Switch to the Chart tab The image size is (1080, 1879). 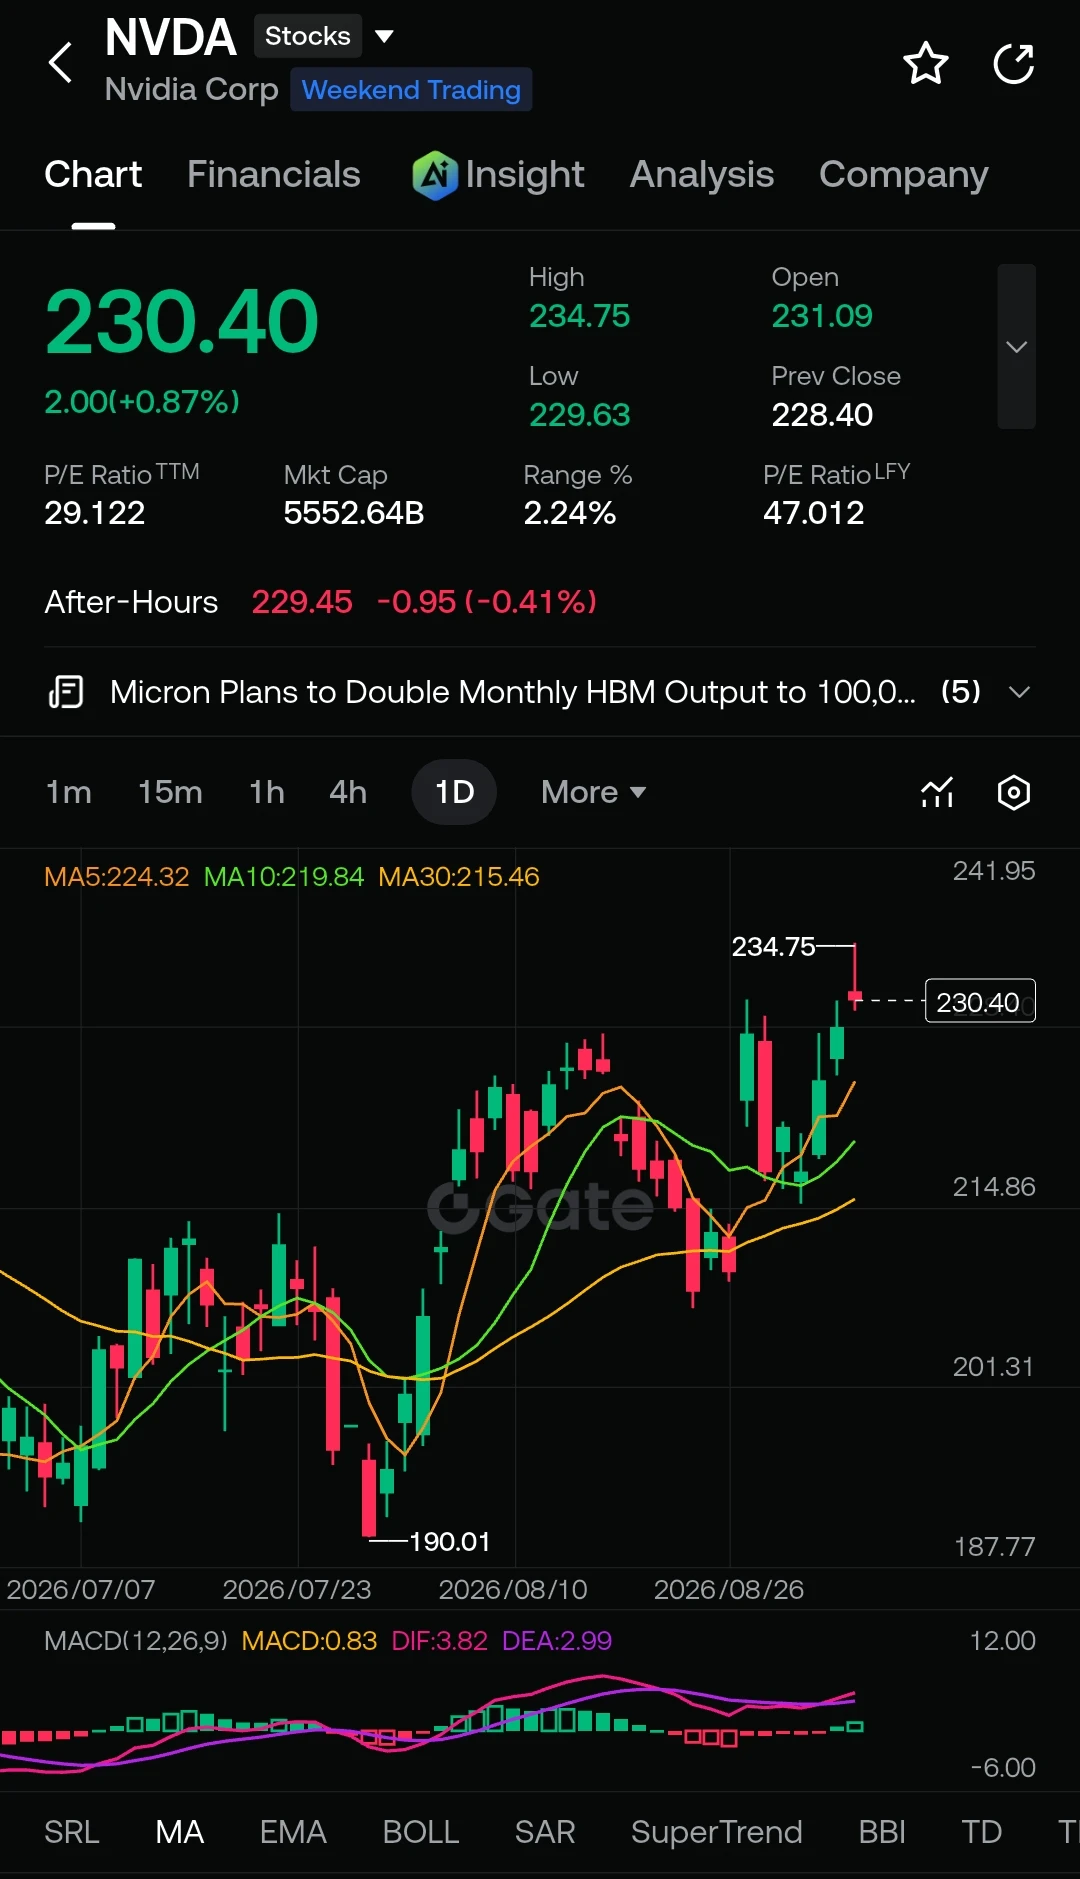(x=93, y=175)
